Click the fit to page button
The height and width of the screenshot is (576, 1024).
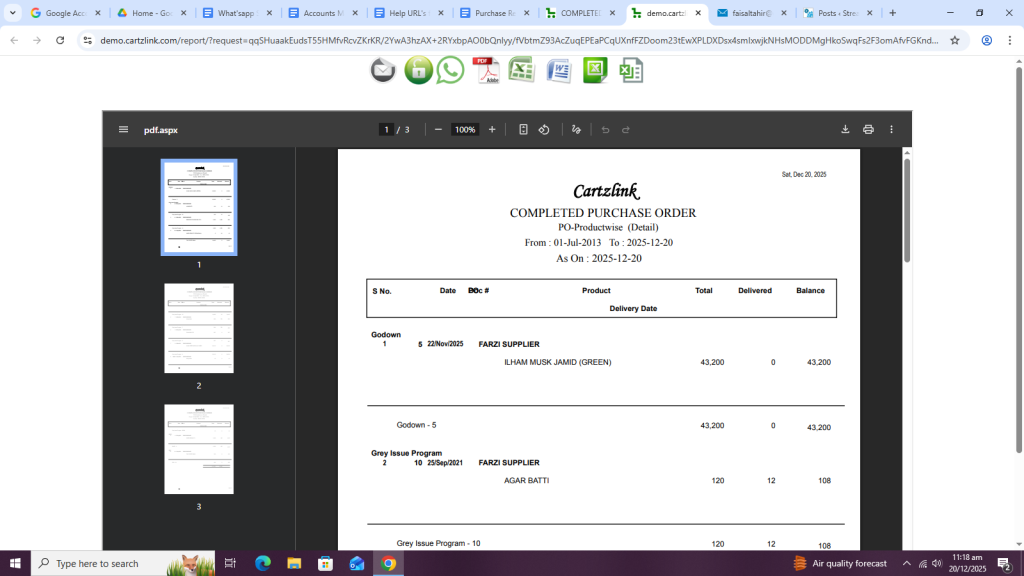click(523, 130)
